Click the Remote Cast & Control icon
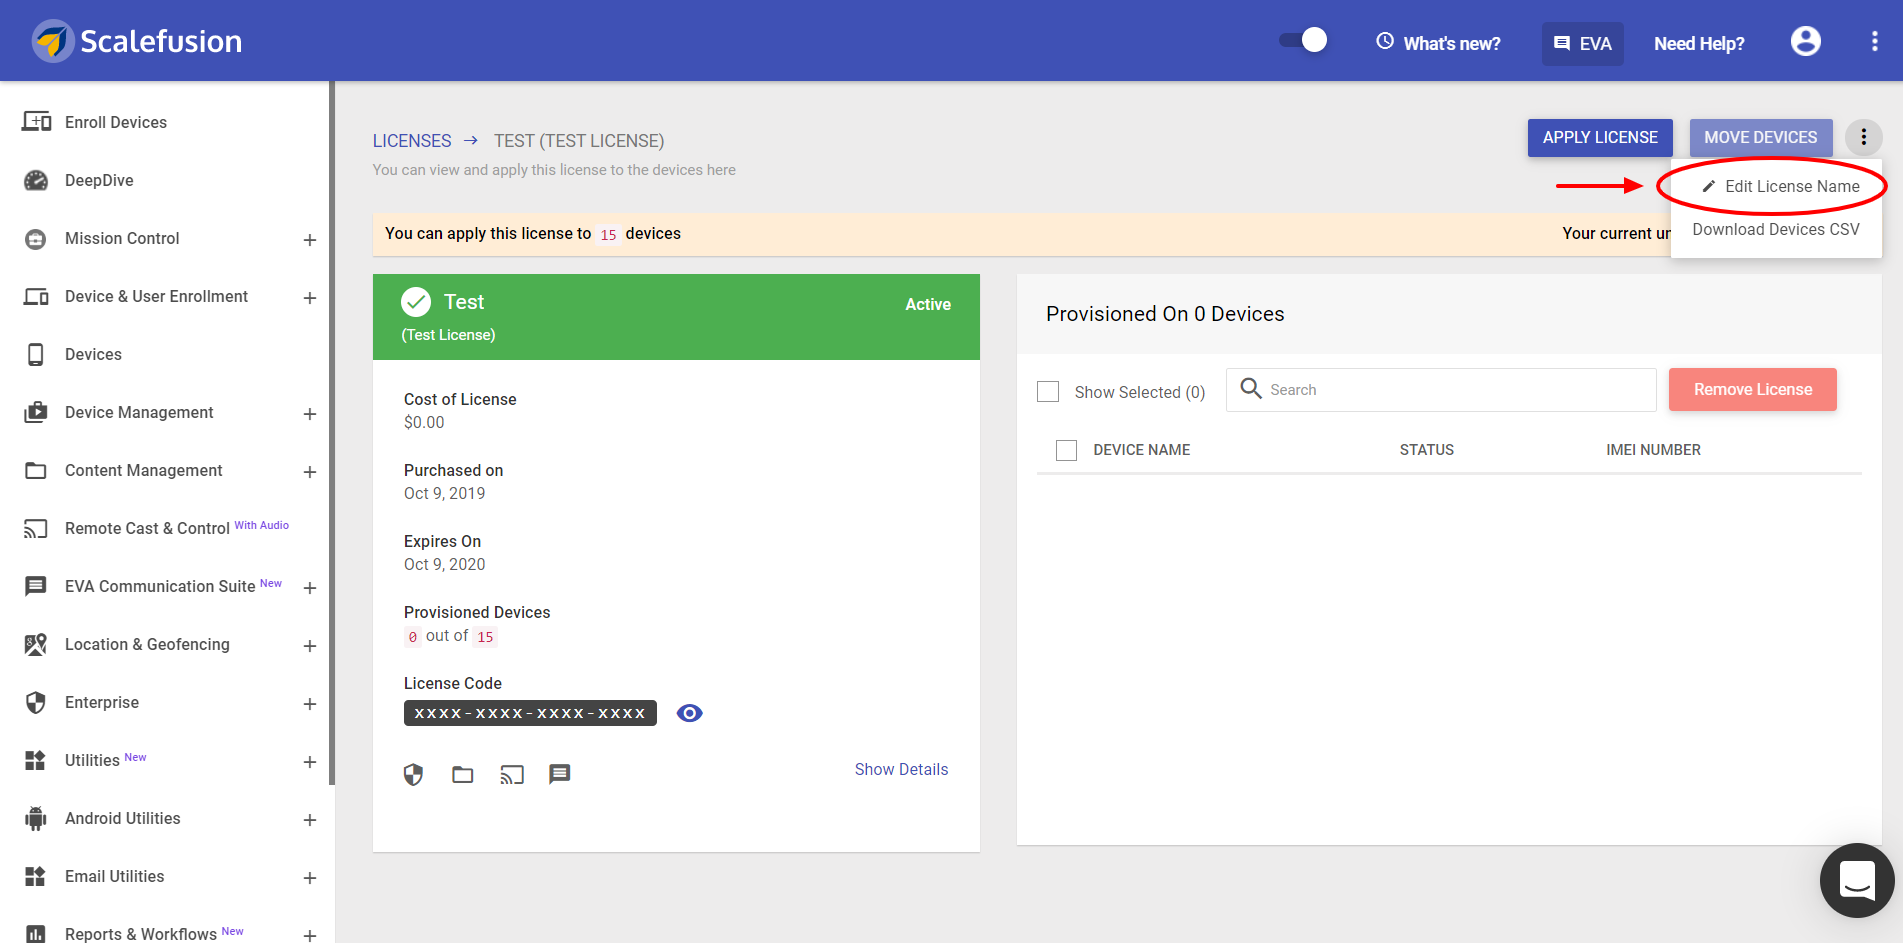 36,529
